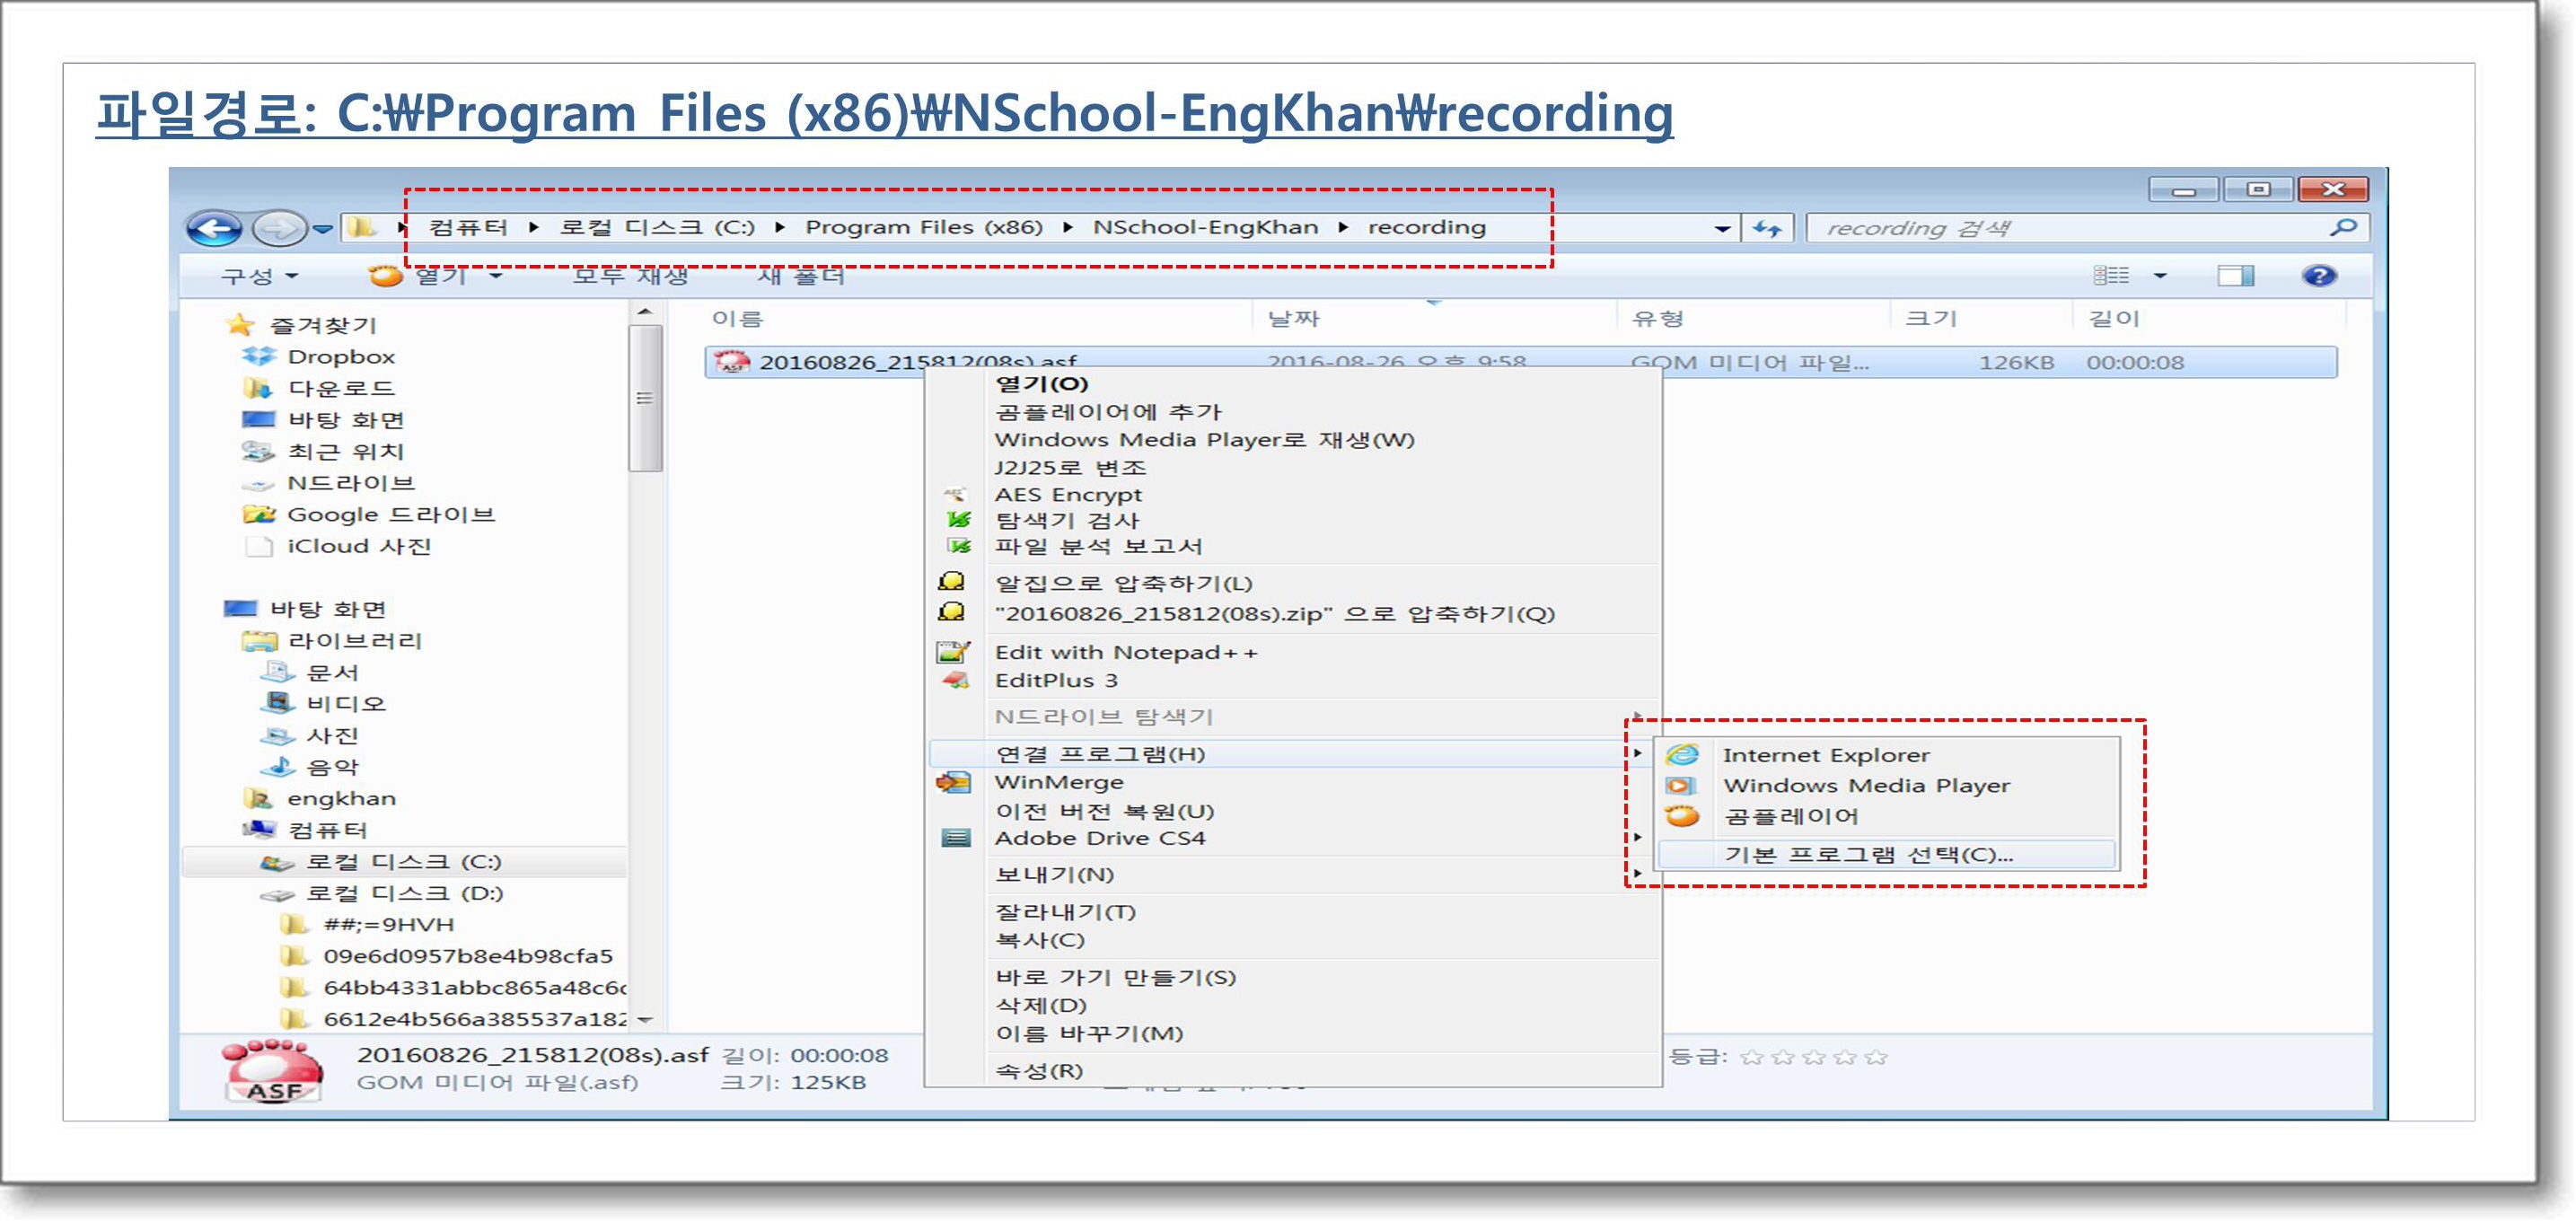This screenshot has width=2576, height=1222.
Task: Open the ##;=9HVH folder
Action: point(388,924)
